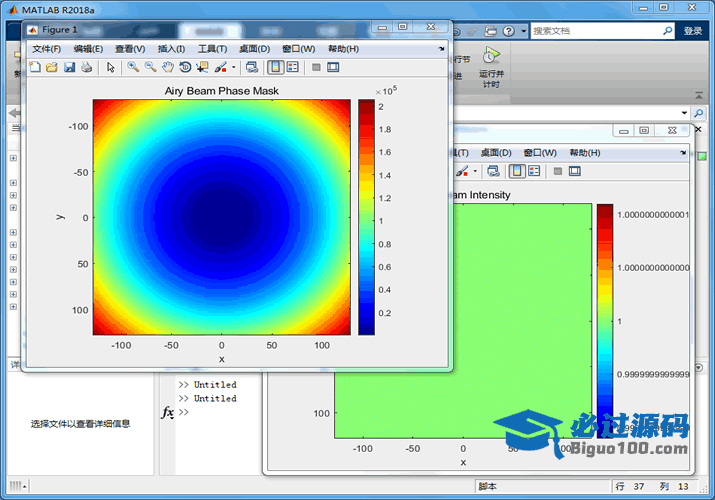The height and width of the screenshot is (500, 715).
Task: Open help dropdown arrow beside question mark
Action: coord(523,31)
